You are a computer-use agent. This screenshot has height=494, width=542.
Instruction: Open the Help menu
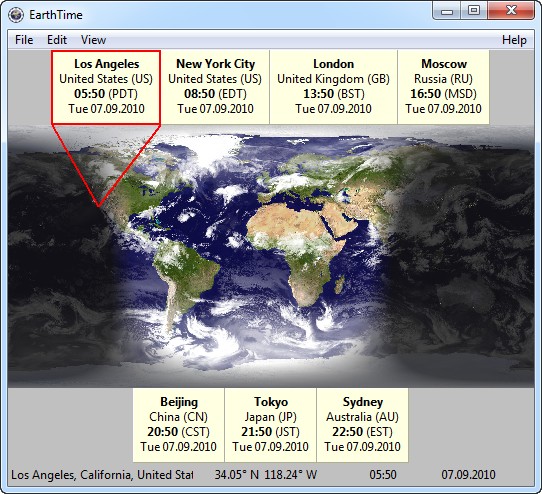pyautogui.click(x=514, y=40)
